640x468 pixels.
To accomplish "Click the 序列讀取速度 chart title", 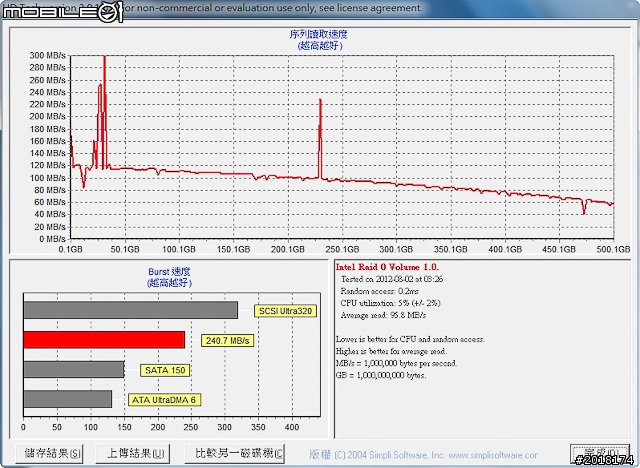I will pyautogui.click(x=319, y=34).
